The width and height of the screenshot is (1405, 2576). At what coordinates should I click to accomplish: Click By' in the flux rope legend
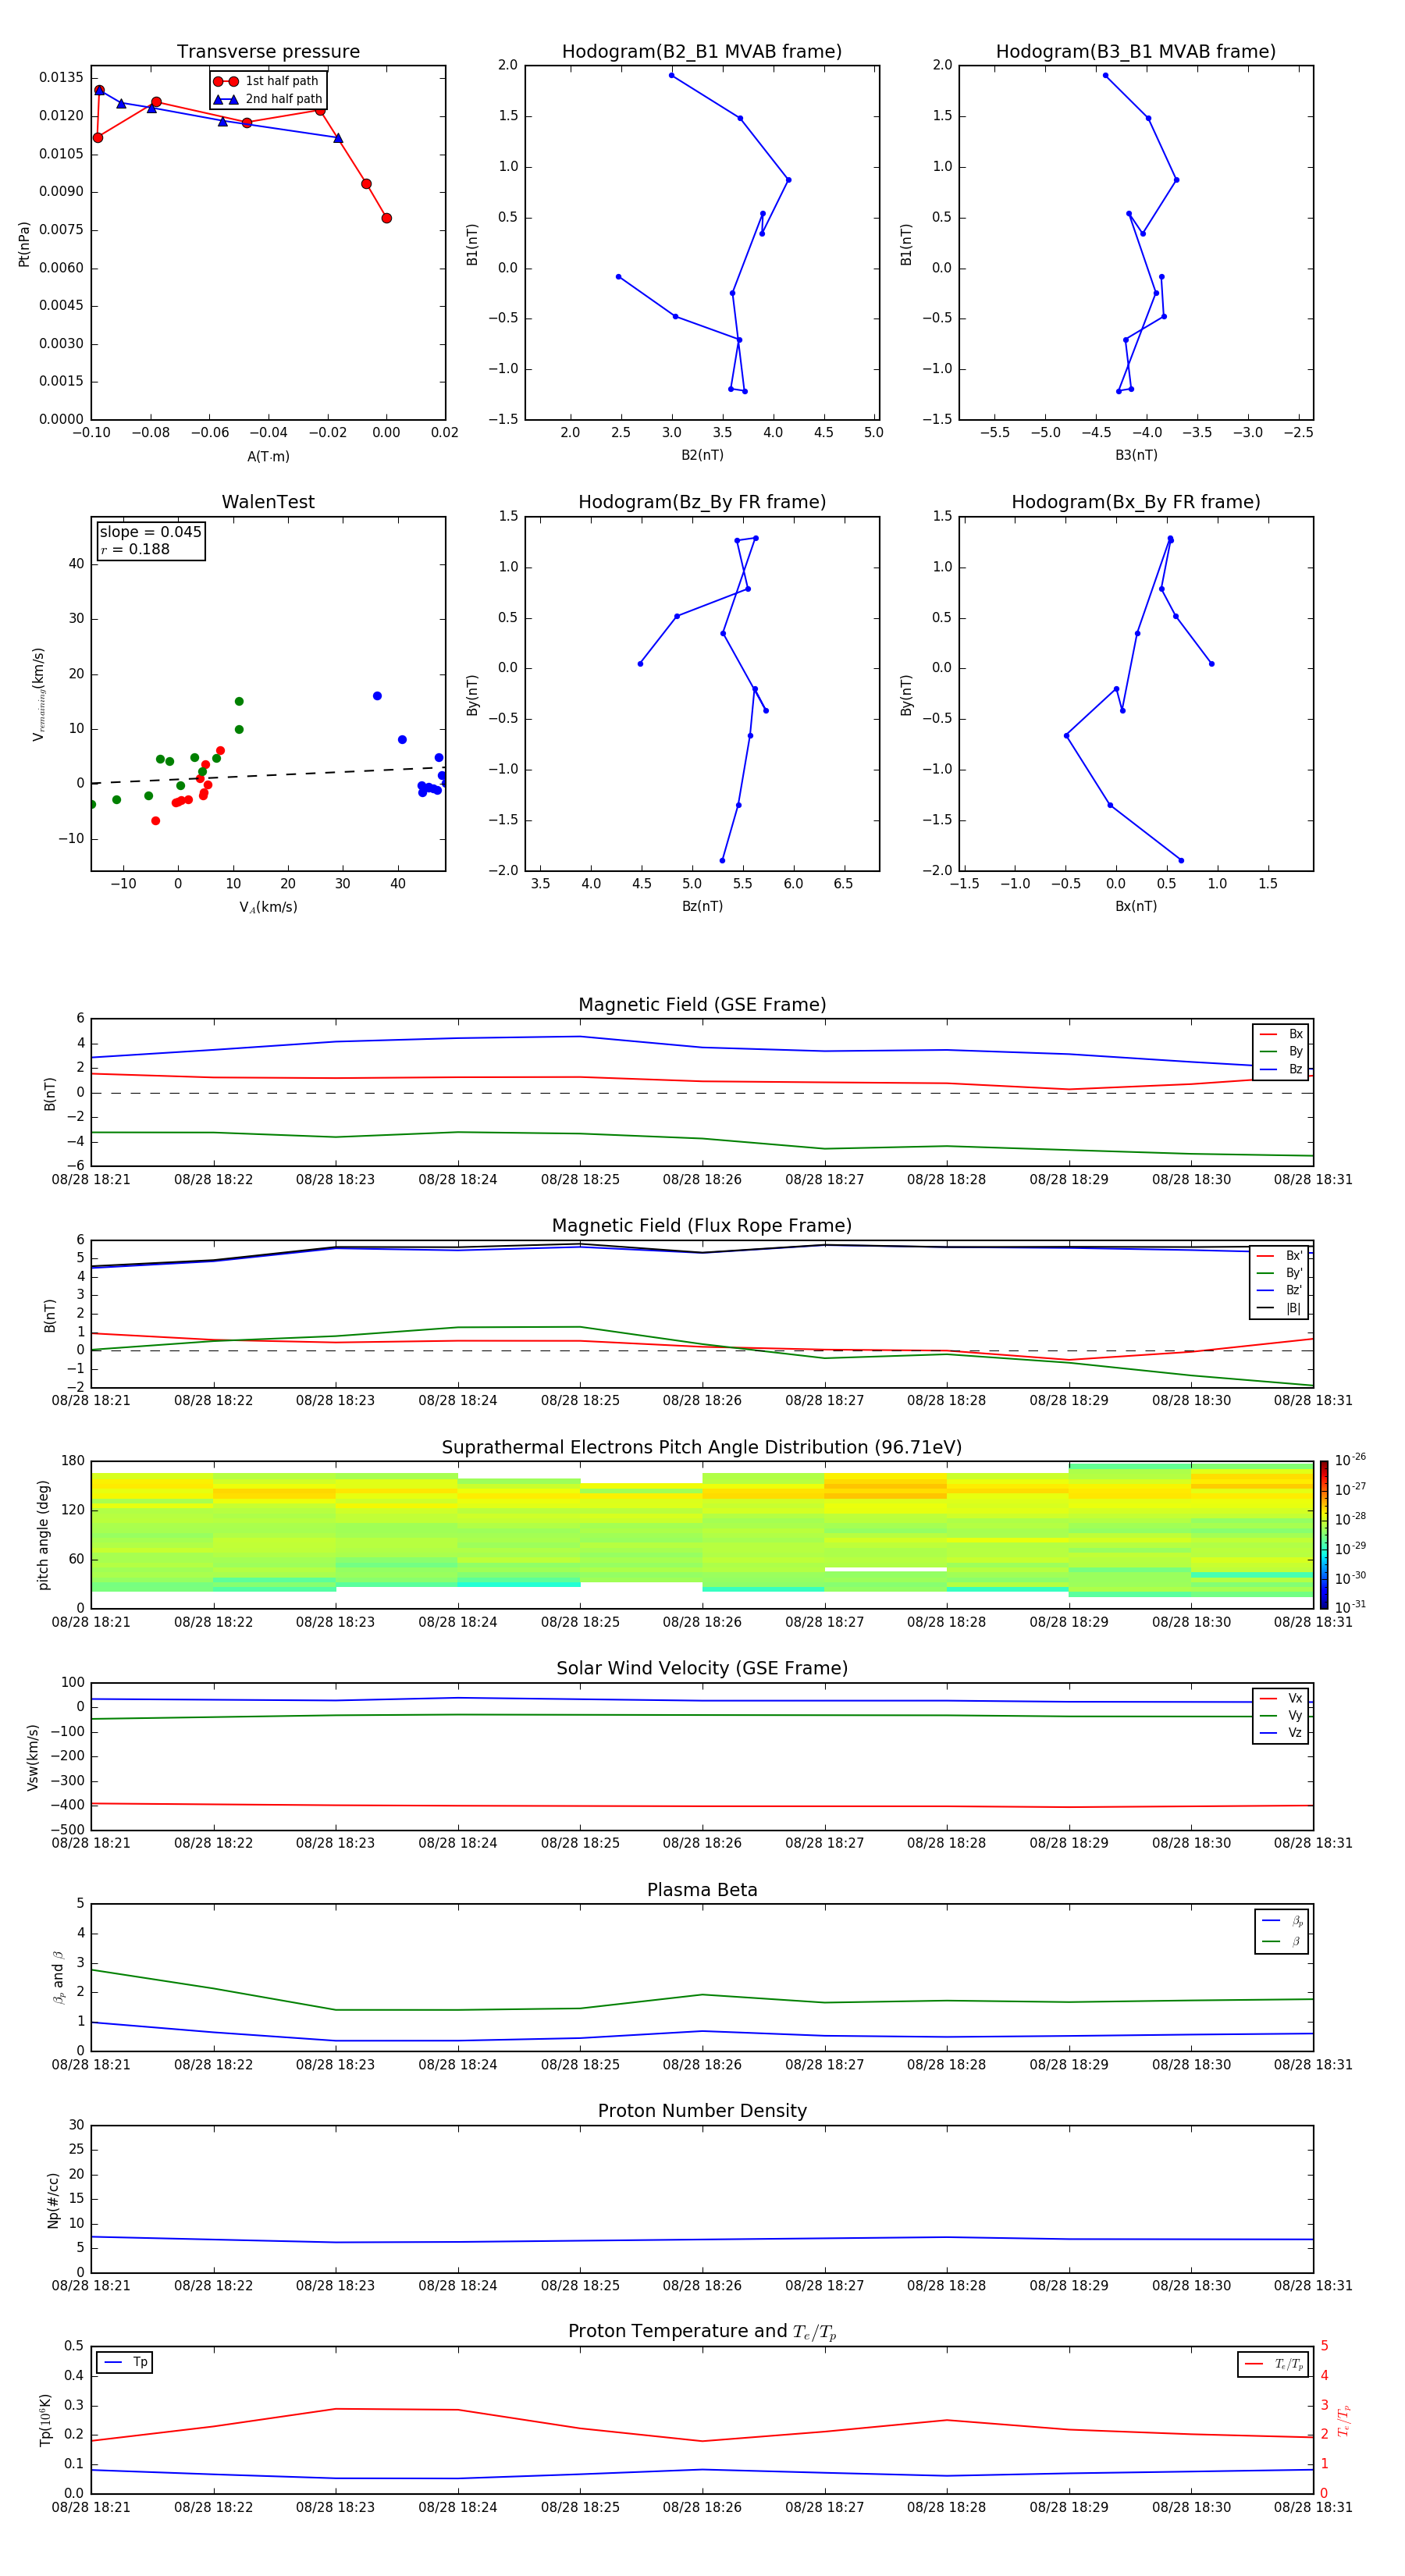point(1280,1273)
